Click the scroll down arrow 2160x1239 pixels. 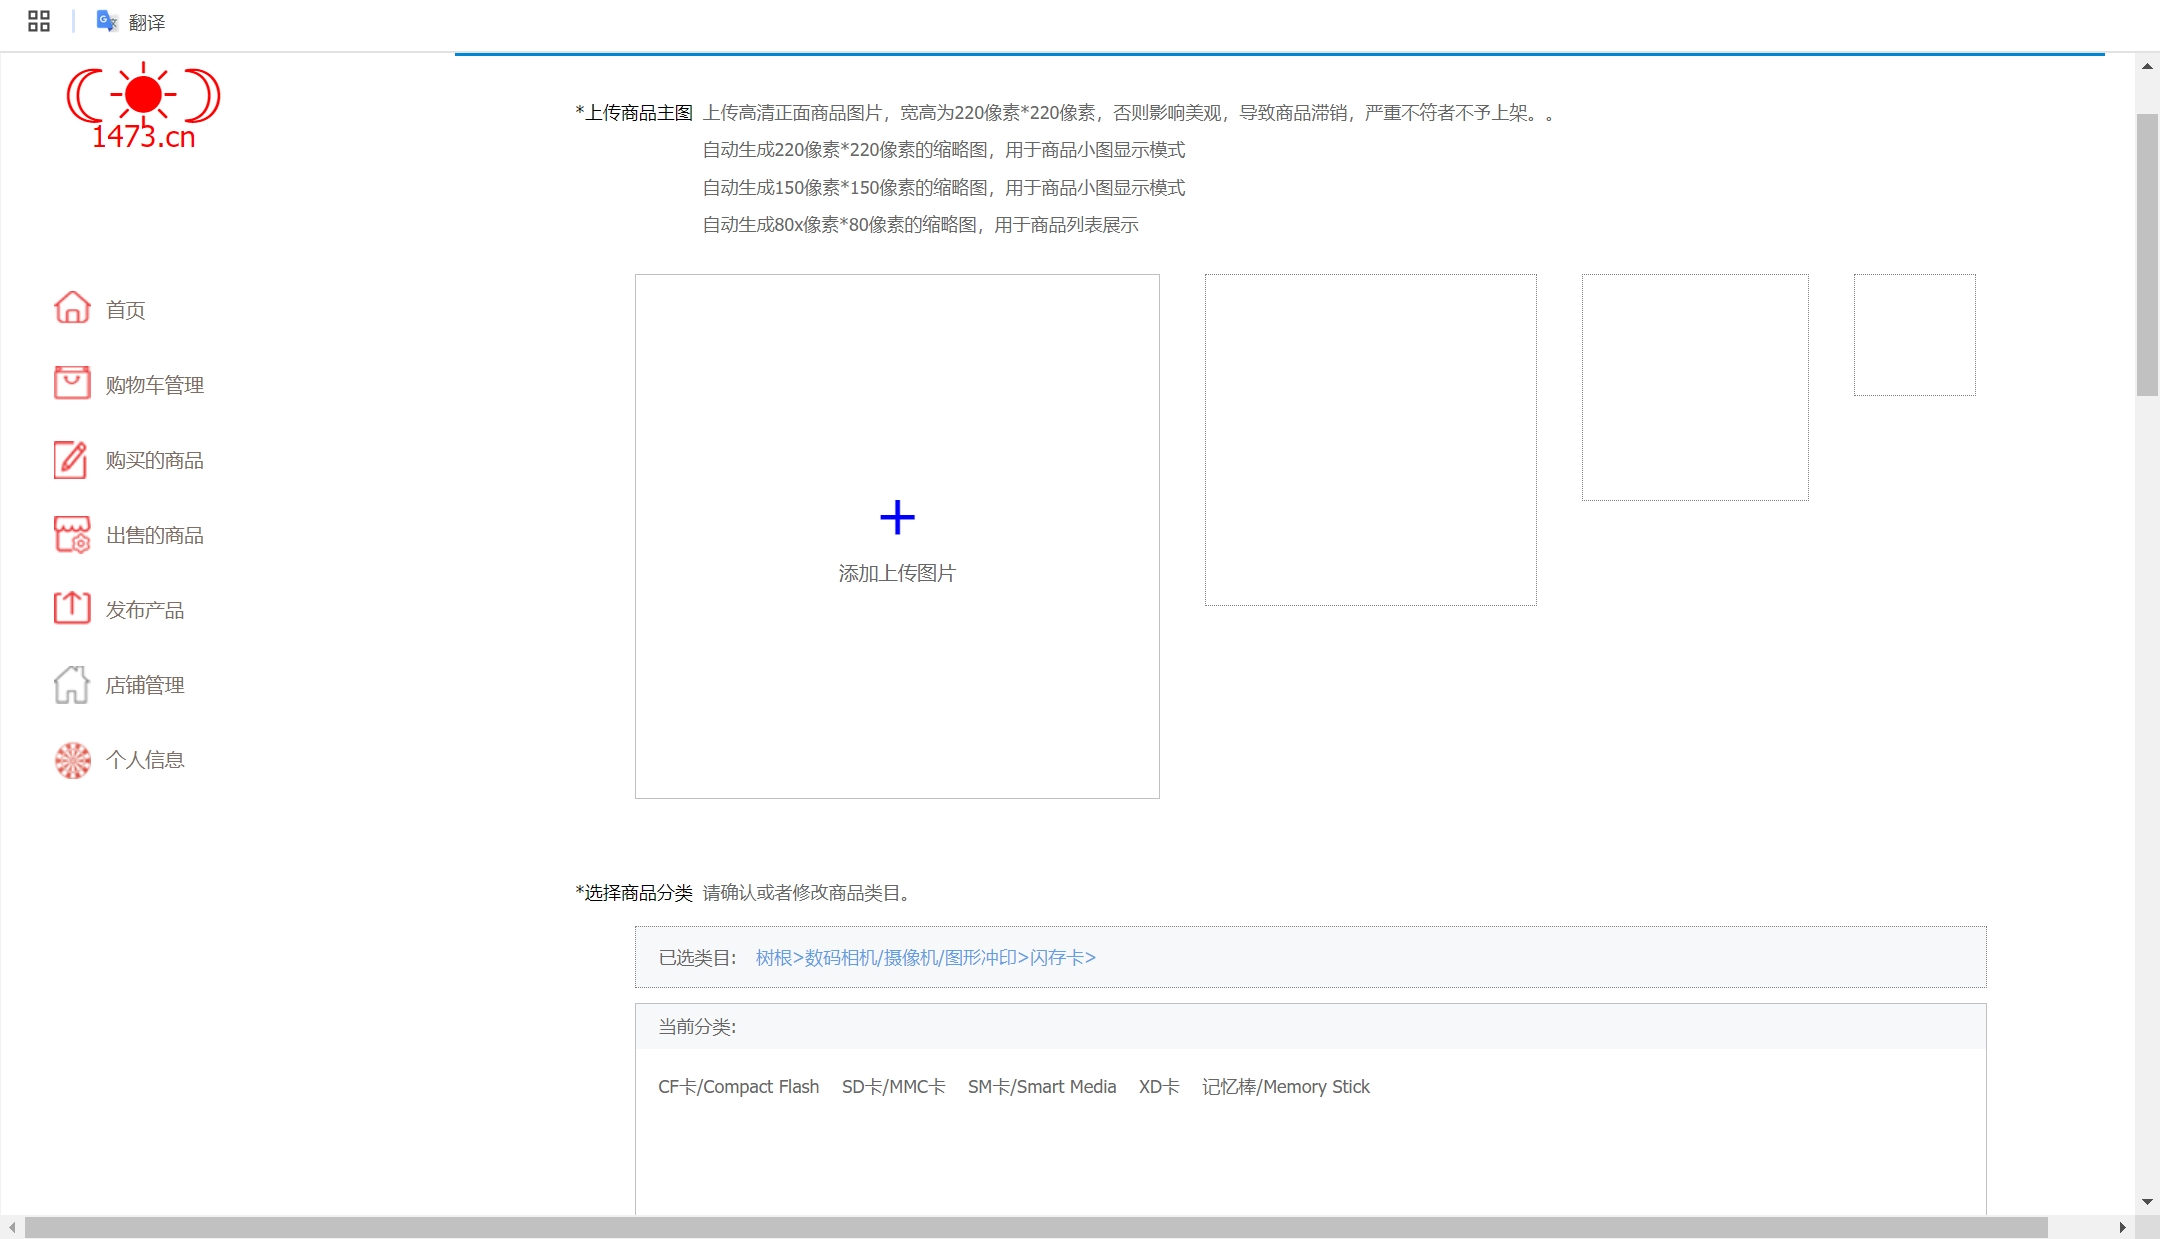2147,1201
